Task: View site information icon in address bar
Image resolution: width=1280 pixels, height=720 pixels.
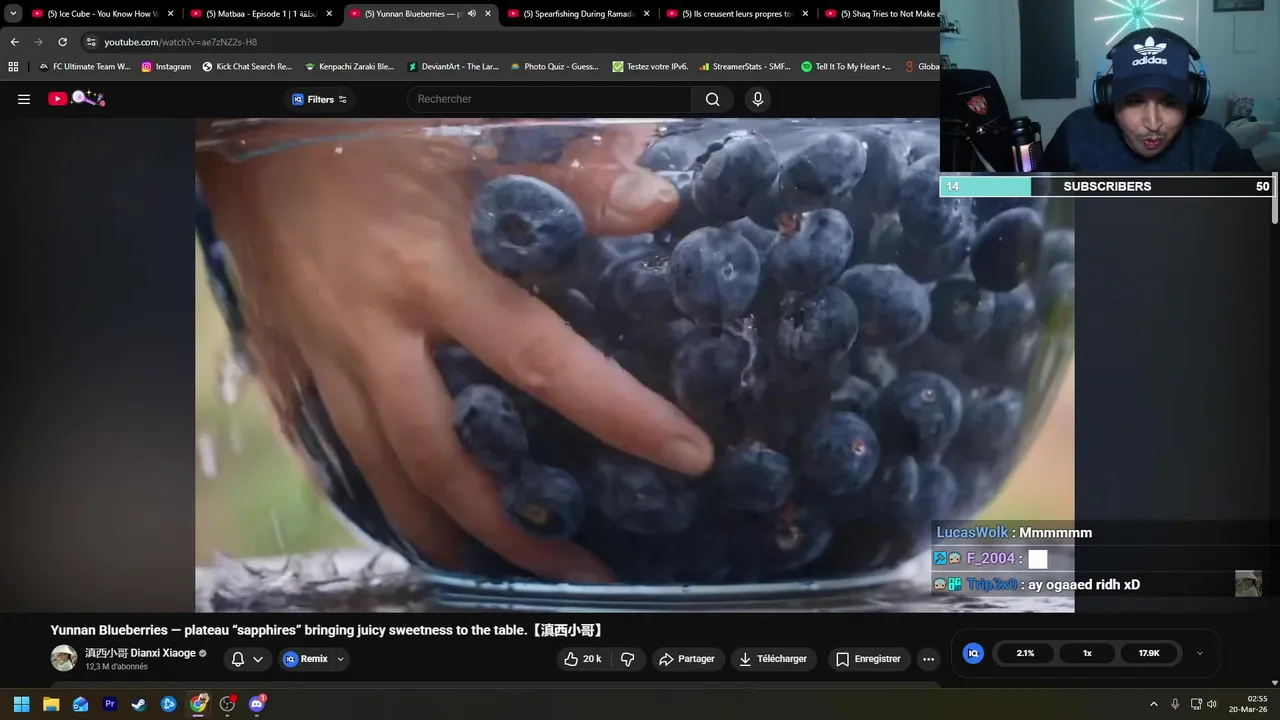Action: point(91,42)
